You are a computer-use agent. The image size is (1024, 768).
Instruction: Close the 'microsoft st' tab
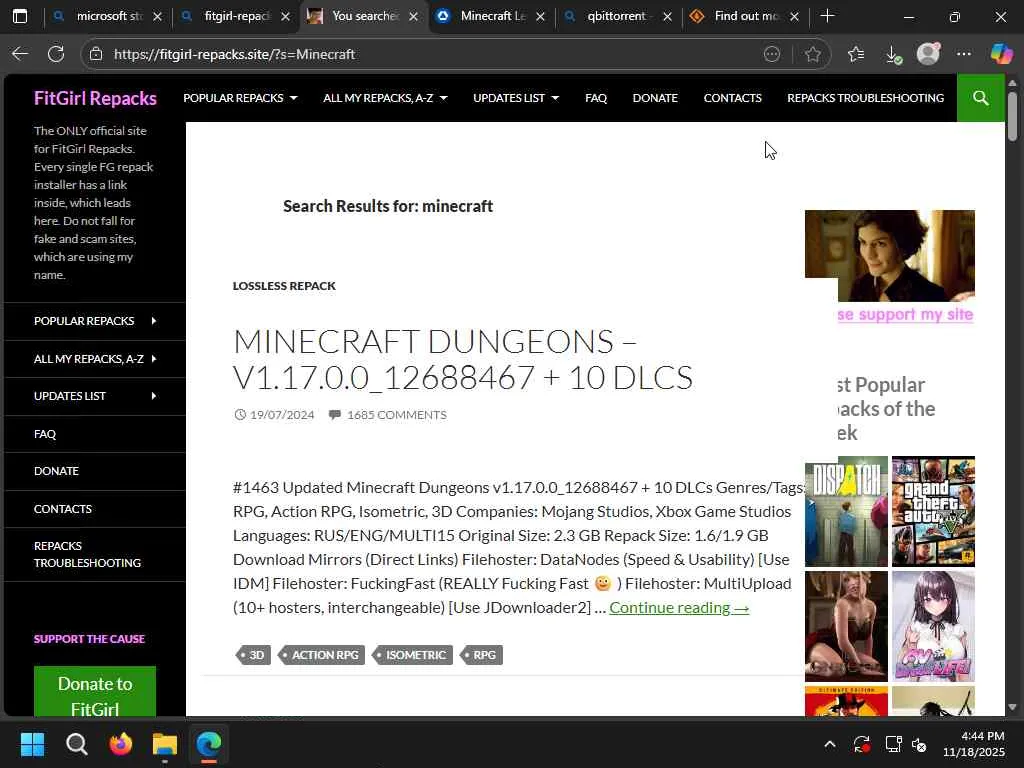click(157, 16)
